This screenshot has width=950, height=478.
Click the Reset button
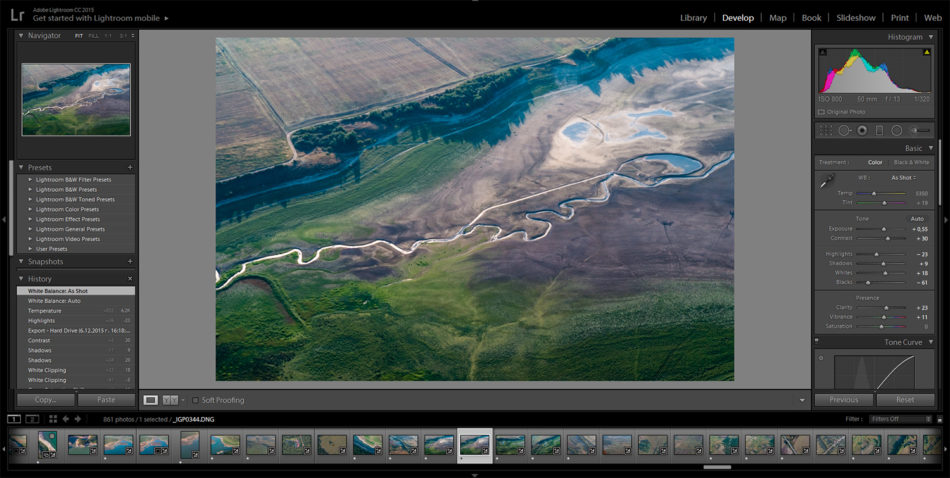coord(905,400)
